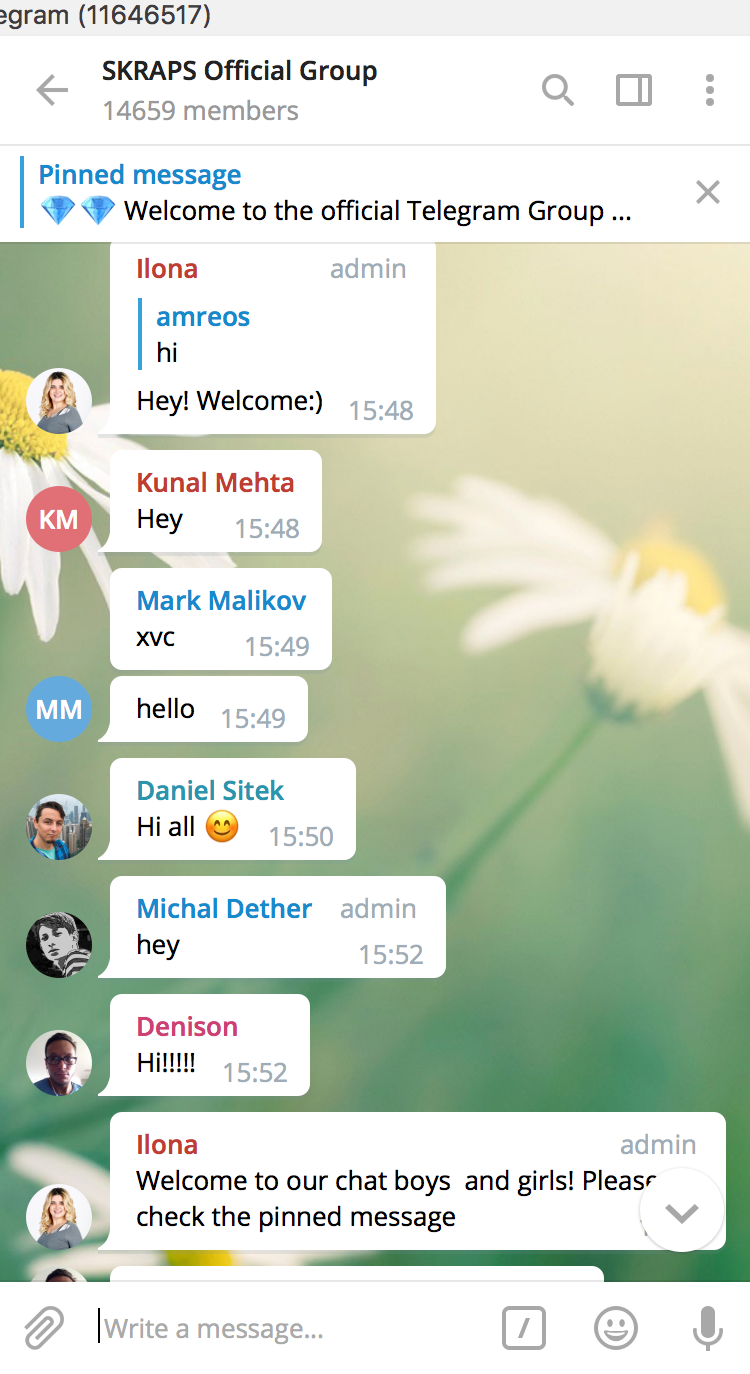This screenshot has width=750, height=1374.
Task: Click Michal Dether's name in the chat
Action: 224,908
